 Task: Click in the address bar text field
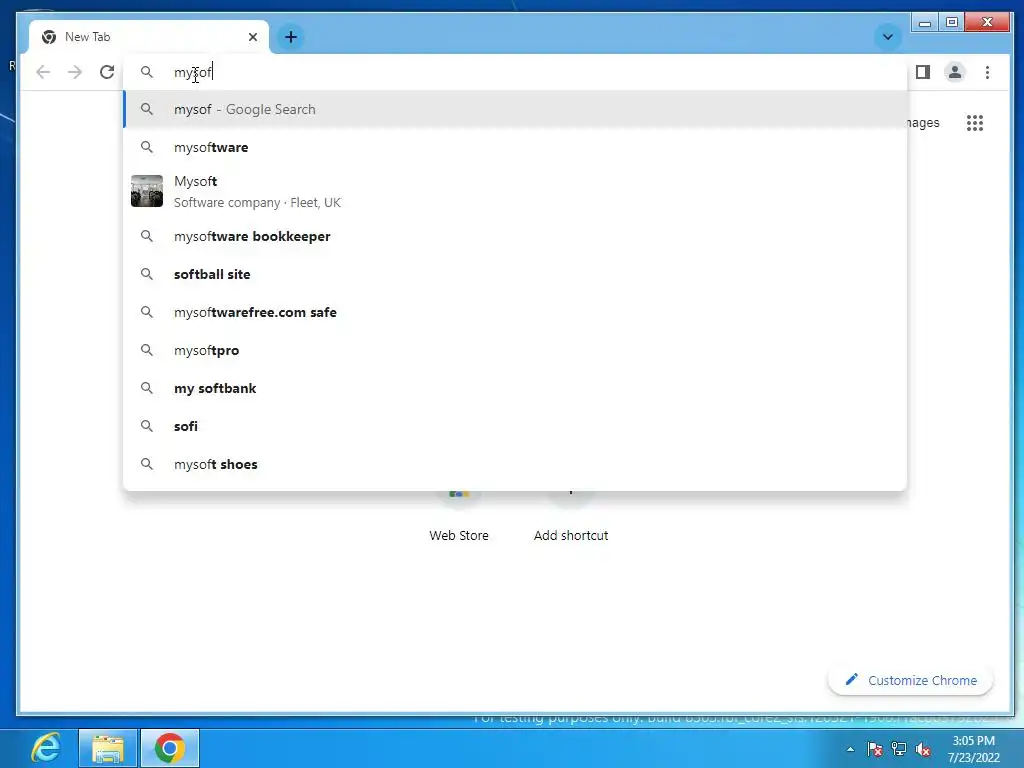[515, 72]
